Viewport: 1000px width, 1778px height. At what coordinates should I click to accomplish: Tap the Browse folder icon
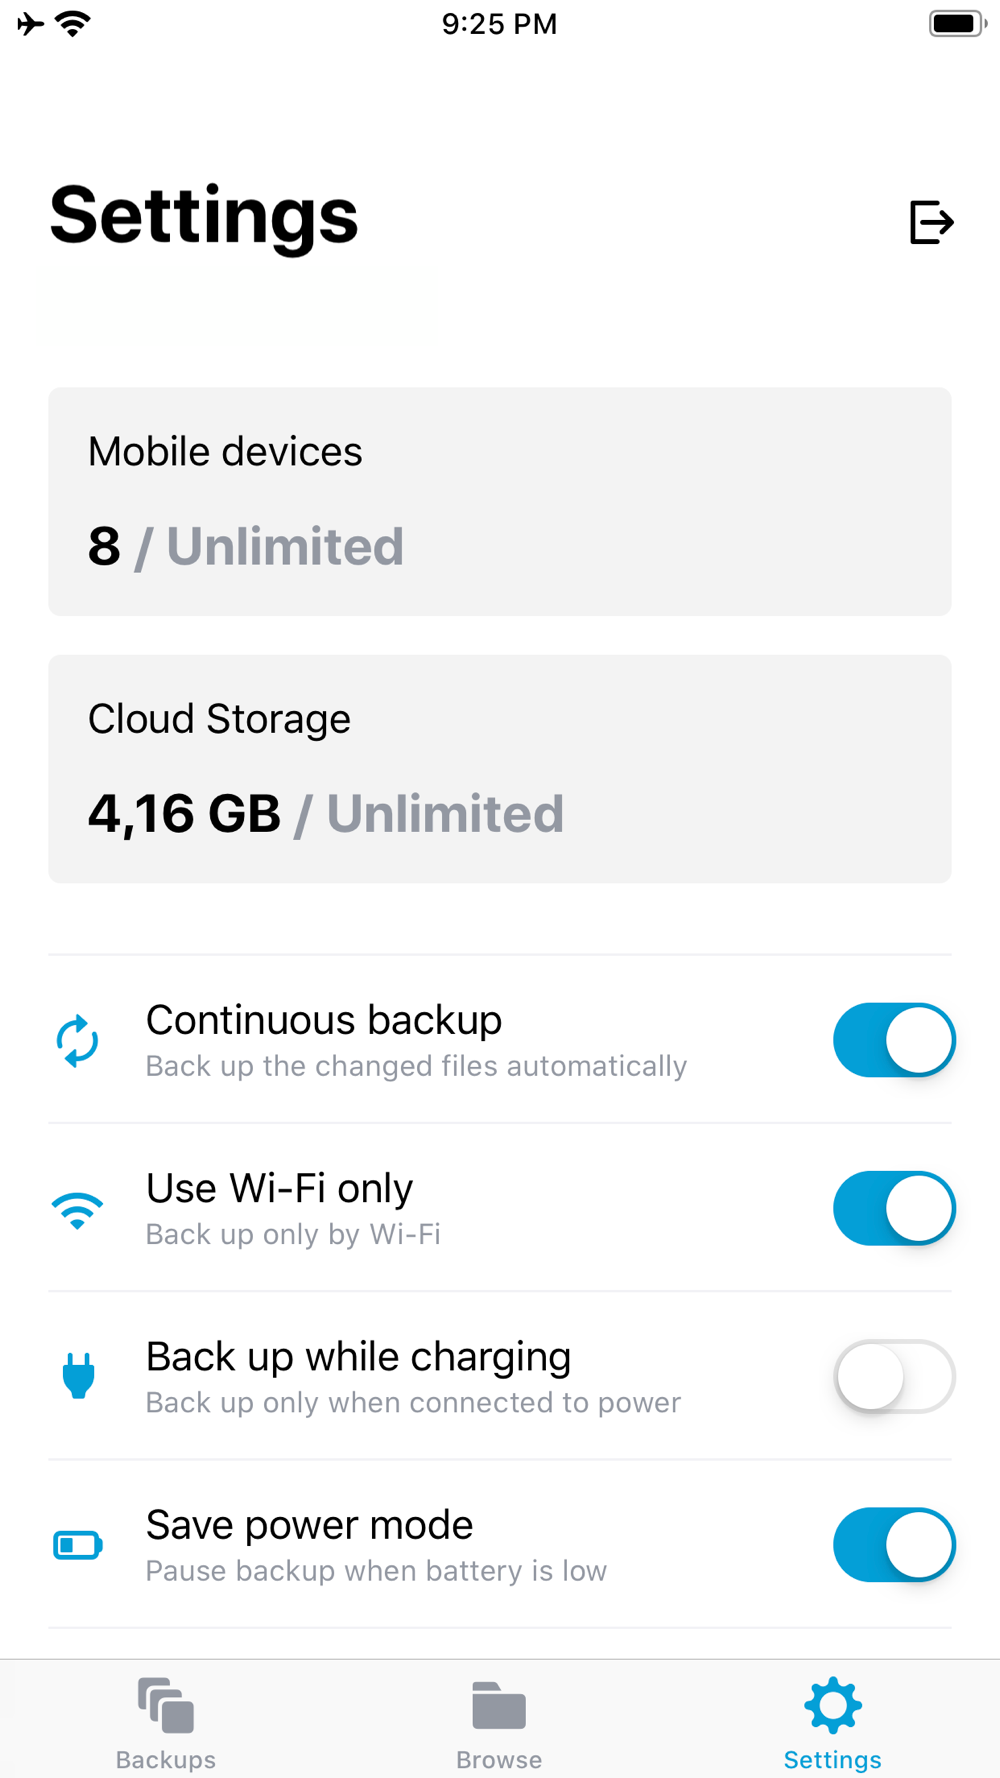499,1705
